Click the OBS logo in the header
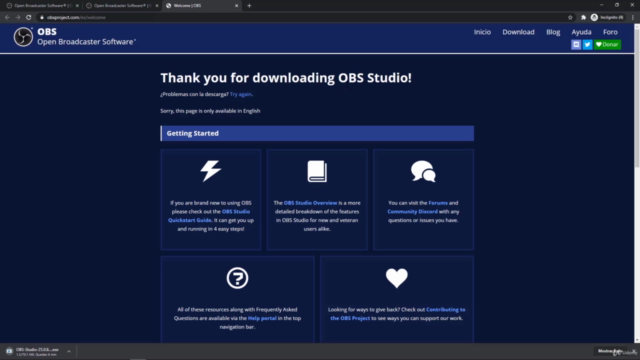Viewport: 640px width, 360px height. point(23,37)
